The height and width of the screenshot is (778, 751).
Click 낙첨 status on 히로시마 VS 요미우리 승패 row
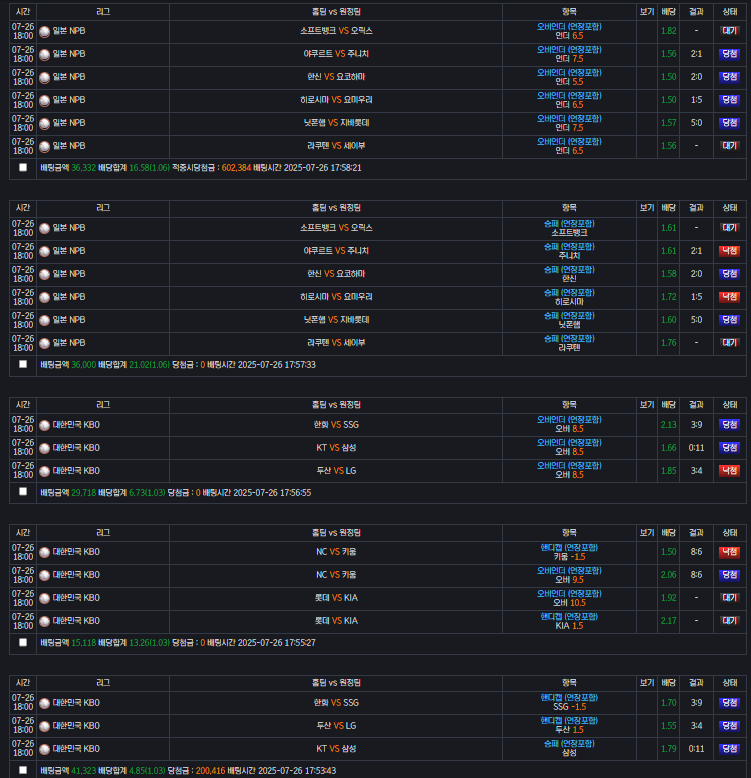[730, 297]
